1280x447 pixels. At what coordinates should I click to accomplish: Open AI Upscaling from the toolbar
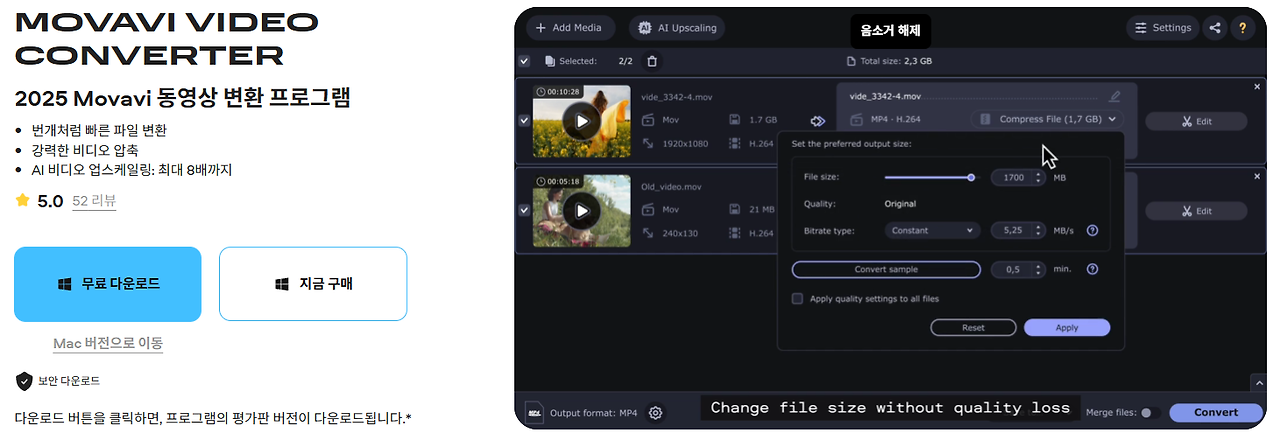[x=677, y=28]
